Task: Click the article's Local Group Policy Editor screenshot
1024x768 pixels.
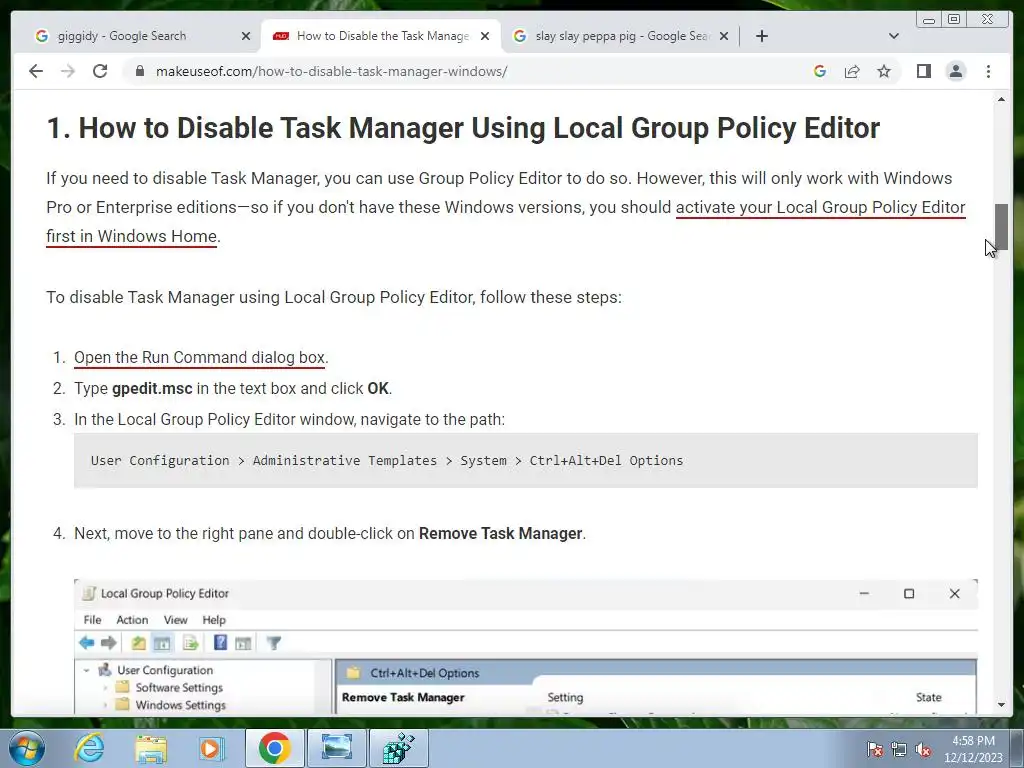Action: (526, 647)
